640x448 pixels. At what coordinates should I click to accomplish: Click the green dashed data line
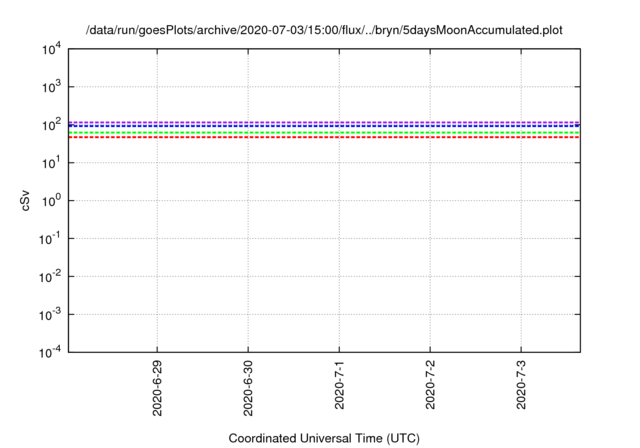tap(324, 133)
